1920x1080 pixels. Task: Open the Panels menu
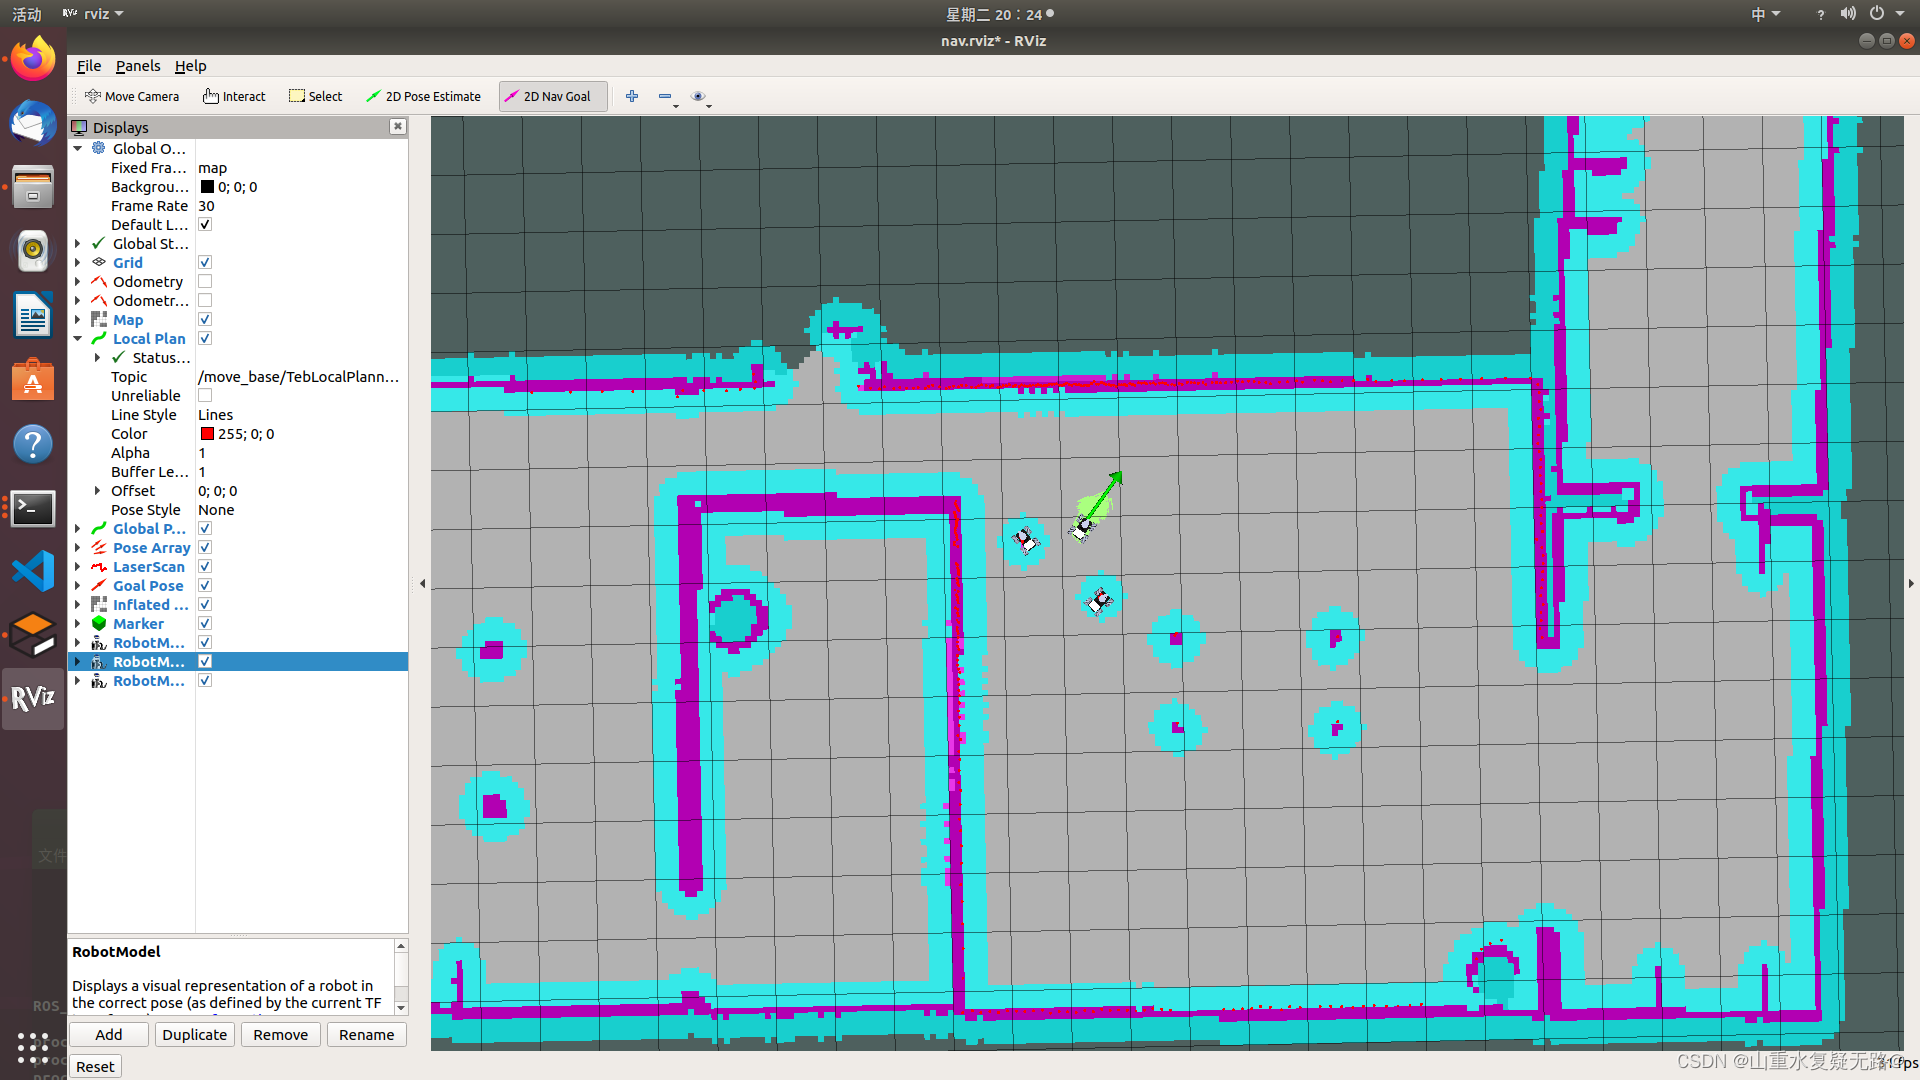click(x=138, y=65)
